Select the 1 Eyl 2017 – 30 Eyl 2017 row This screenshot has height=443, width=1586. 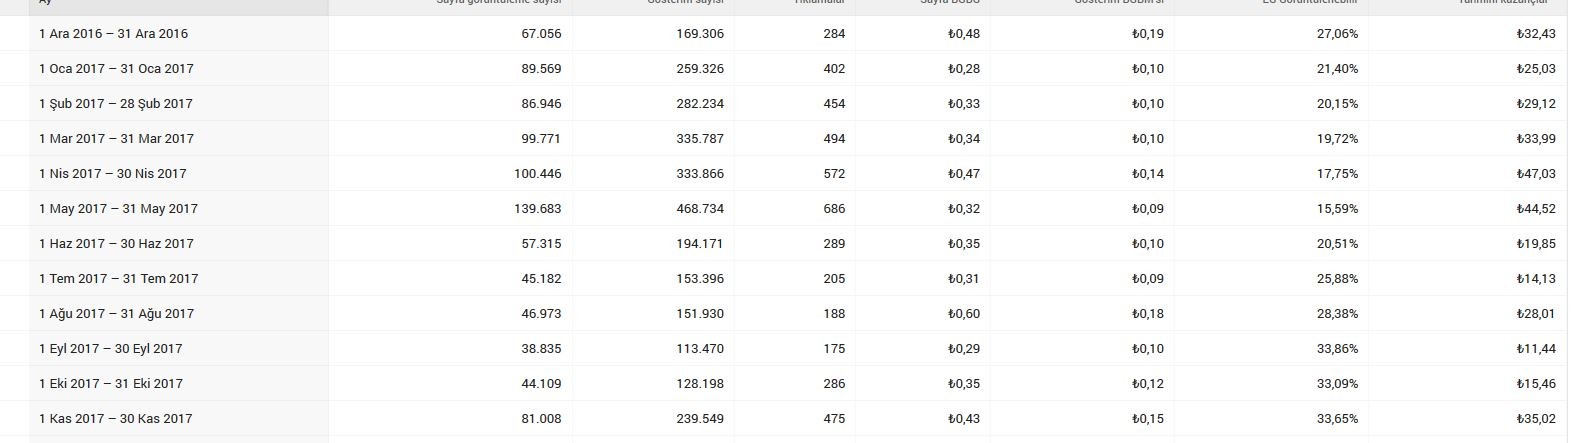coord(784,348)
